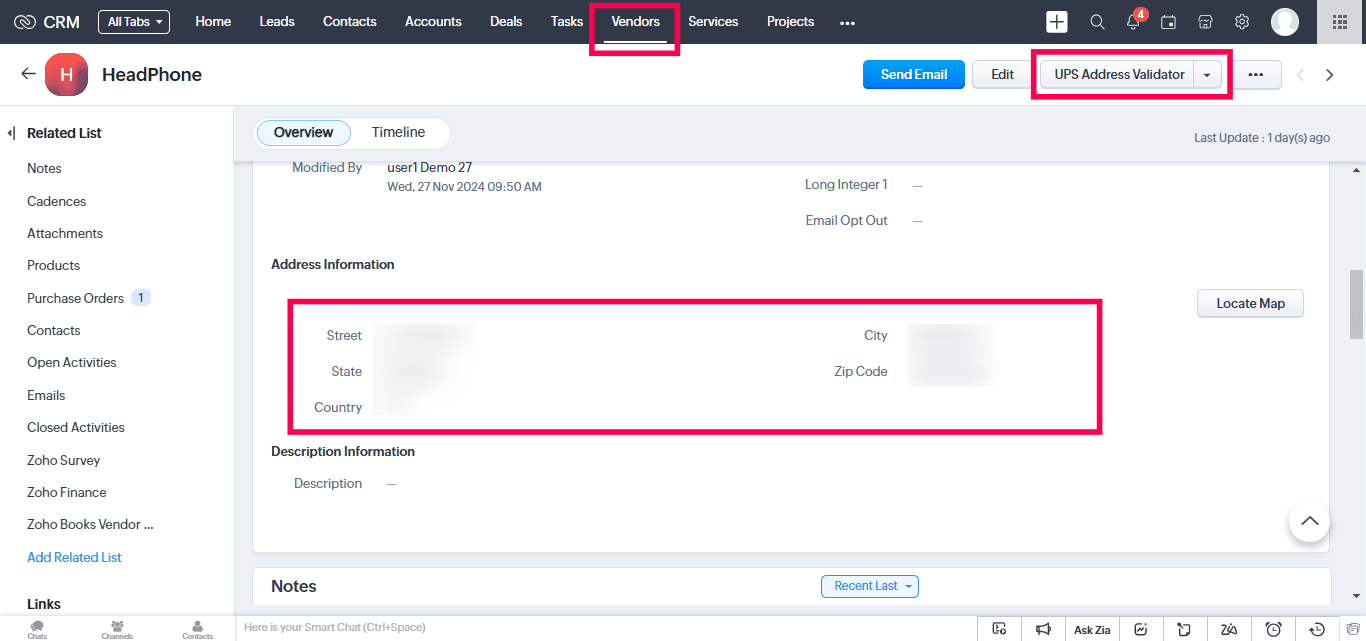Open the recent items history icon
This screenshot has width=1366, height=641.
[1318, 629]
